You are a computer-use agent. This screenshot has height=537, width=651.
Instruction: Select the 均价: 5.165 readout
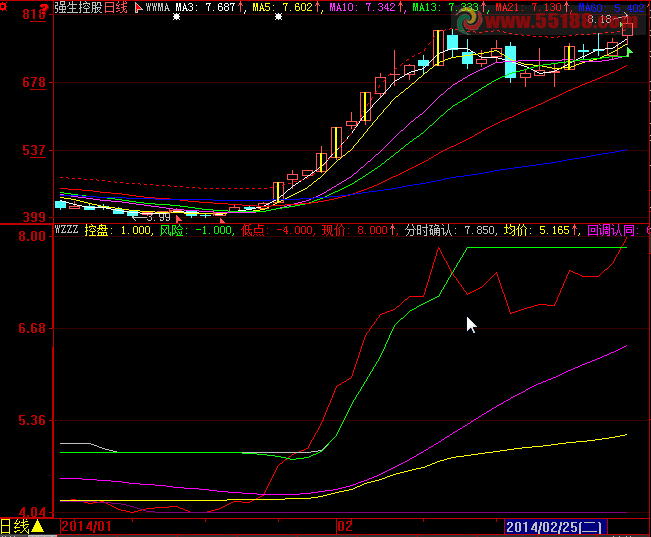click(x=537, y=230)
